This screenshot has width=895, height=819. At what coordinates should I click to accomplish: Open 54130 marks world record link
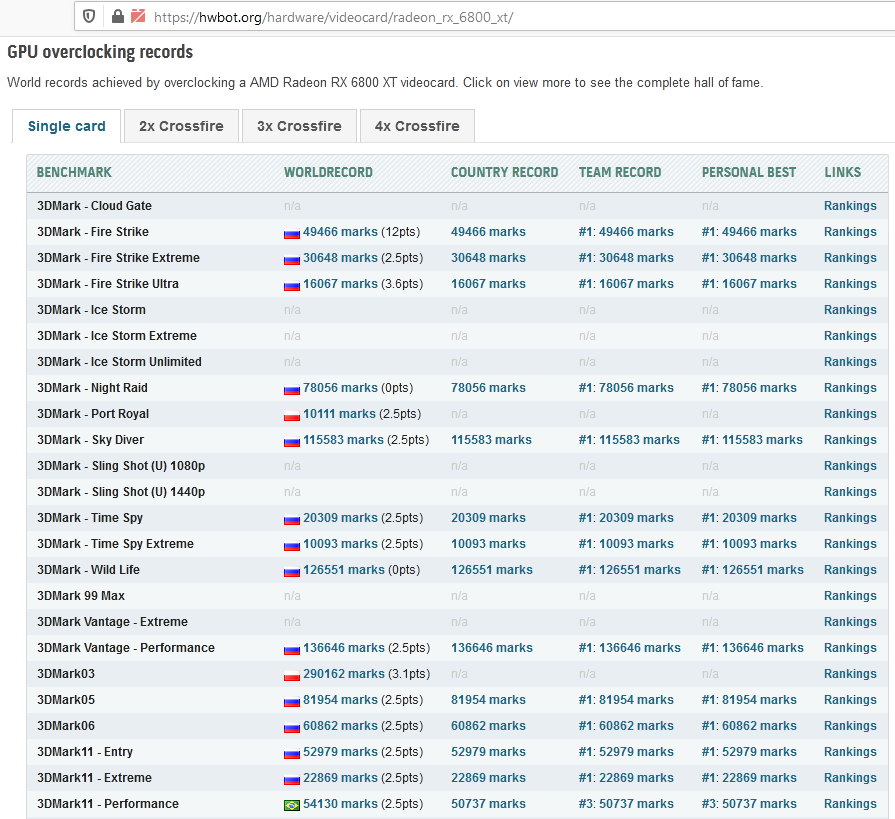[340, 804]
